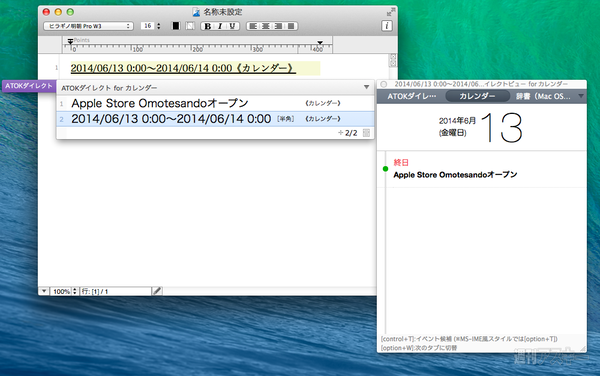
Task: Open the ATOKダイレクト for カレンダー dropdown arrow
Action: pos(366,87)
